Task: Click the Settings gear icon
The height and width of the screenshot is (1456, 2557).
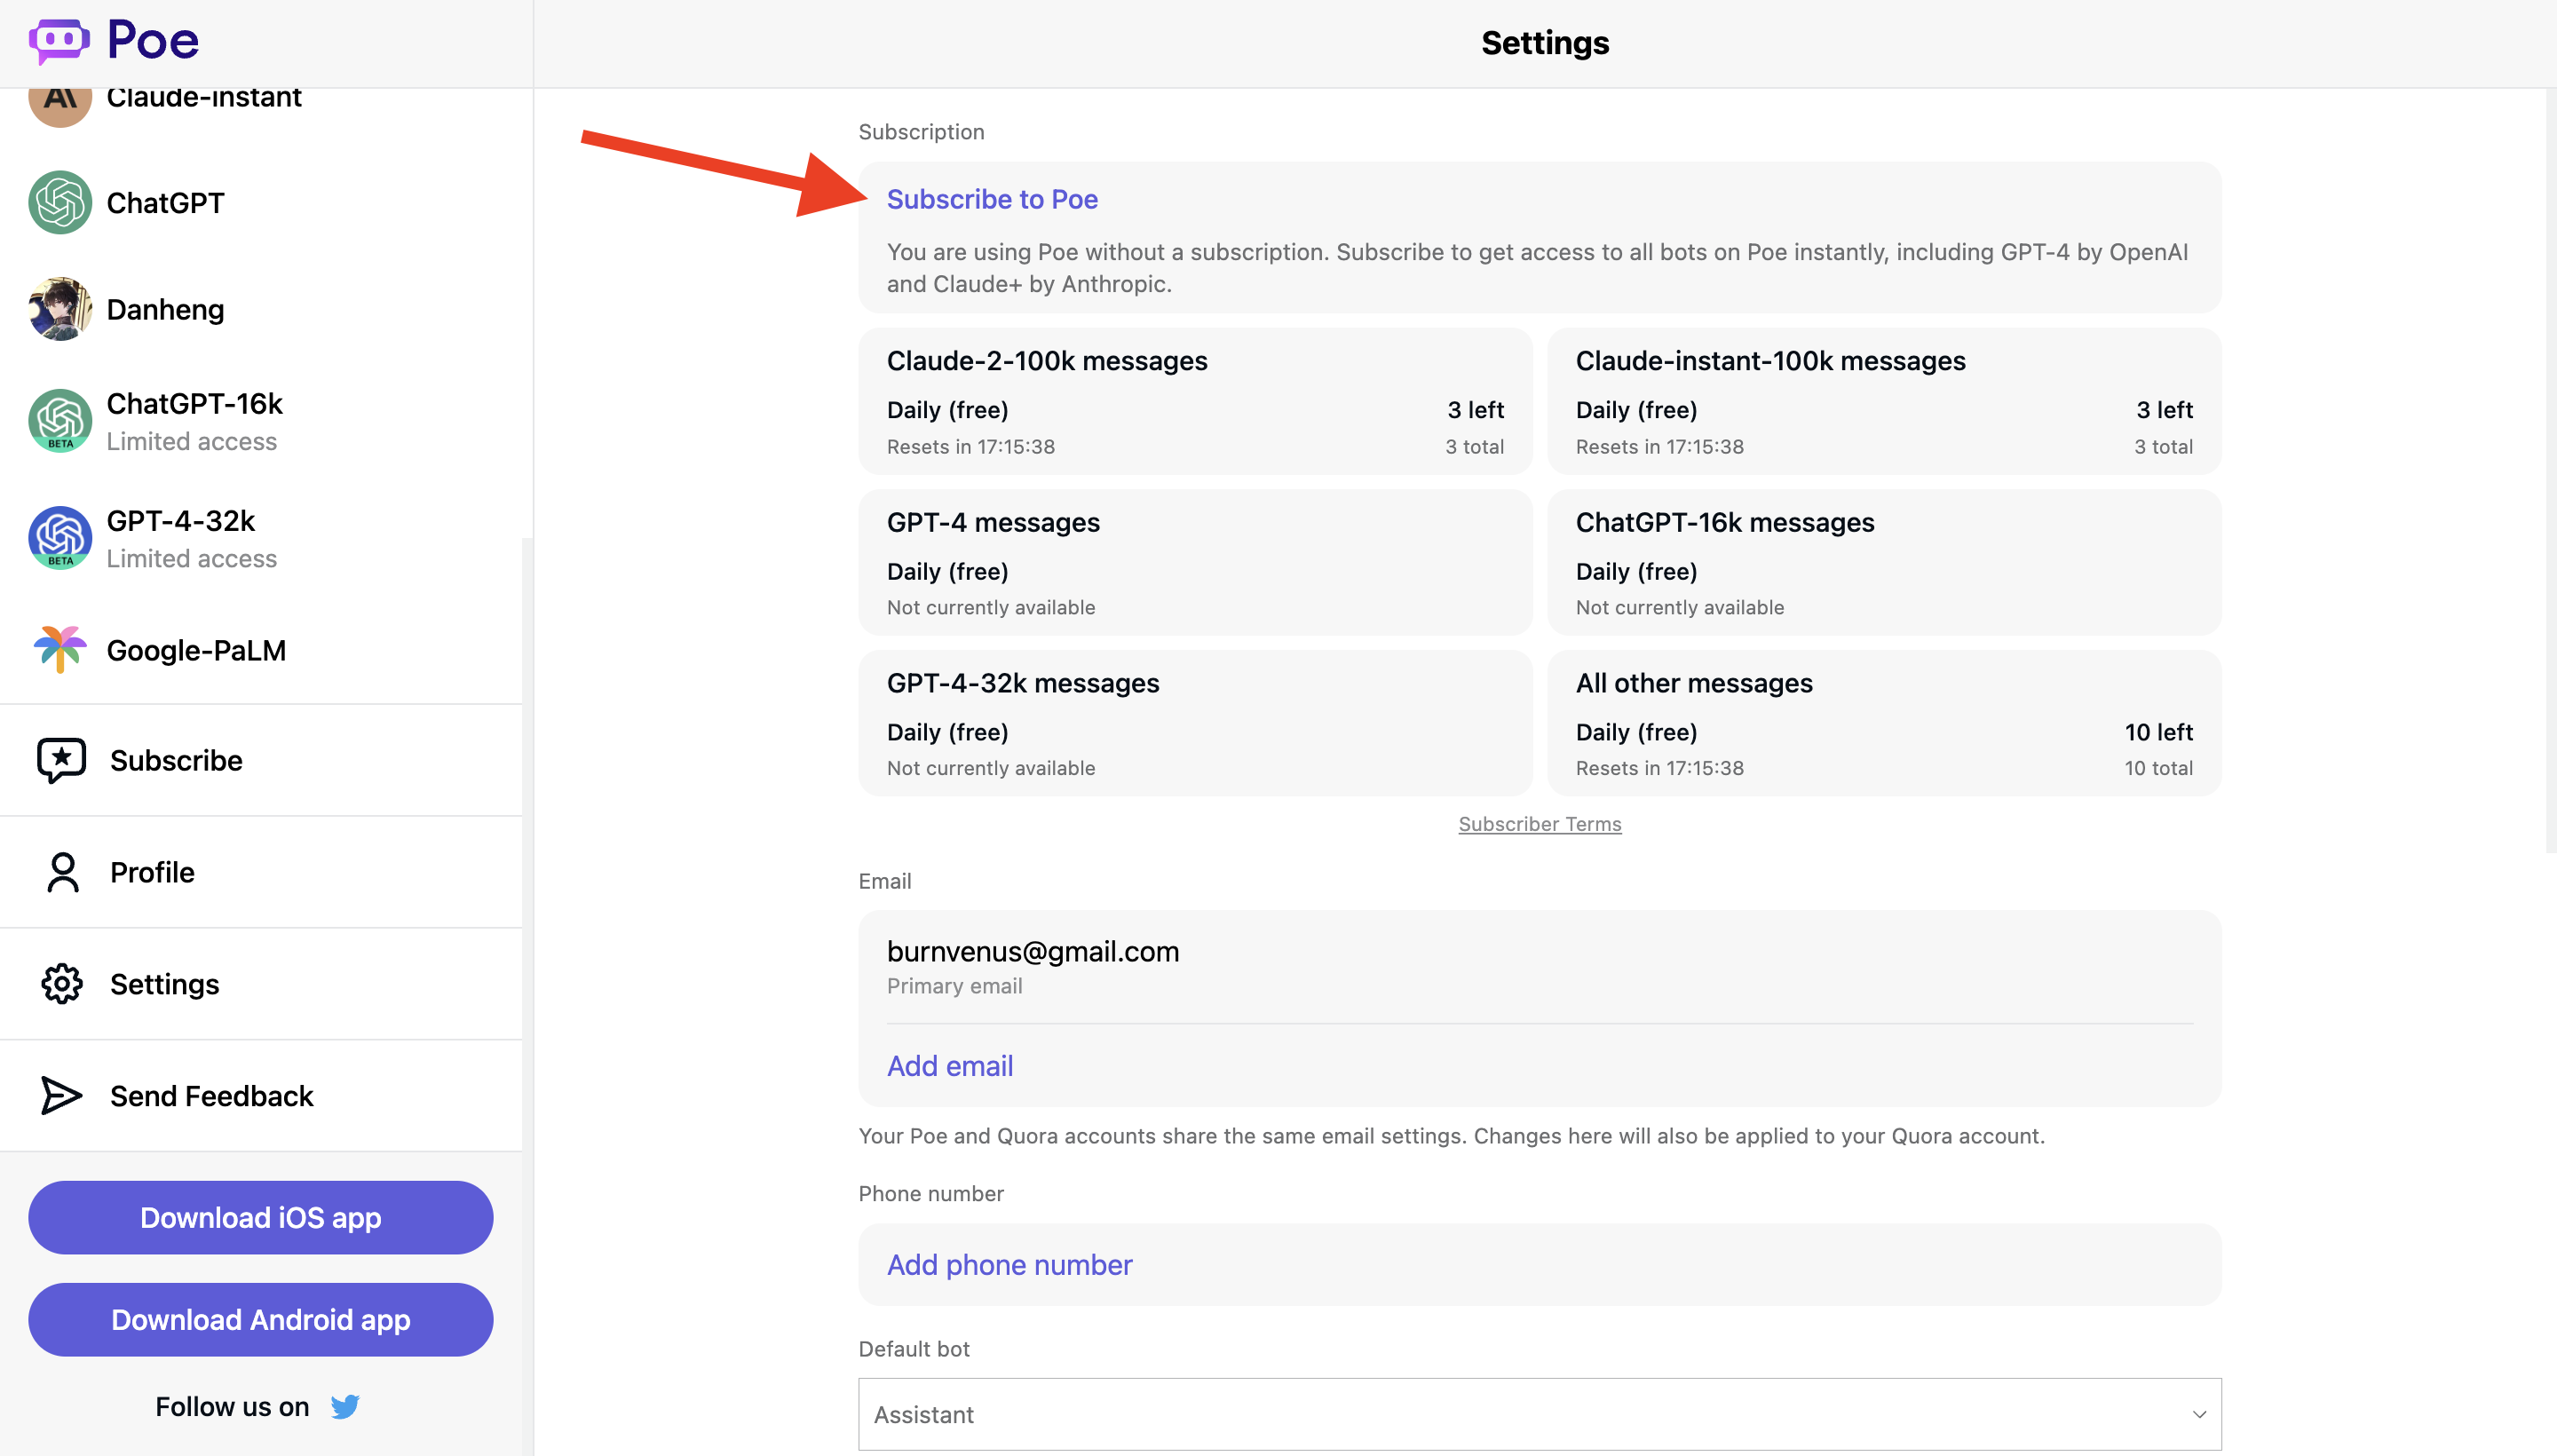Action: [62, 984]
